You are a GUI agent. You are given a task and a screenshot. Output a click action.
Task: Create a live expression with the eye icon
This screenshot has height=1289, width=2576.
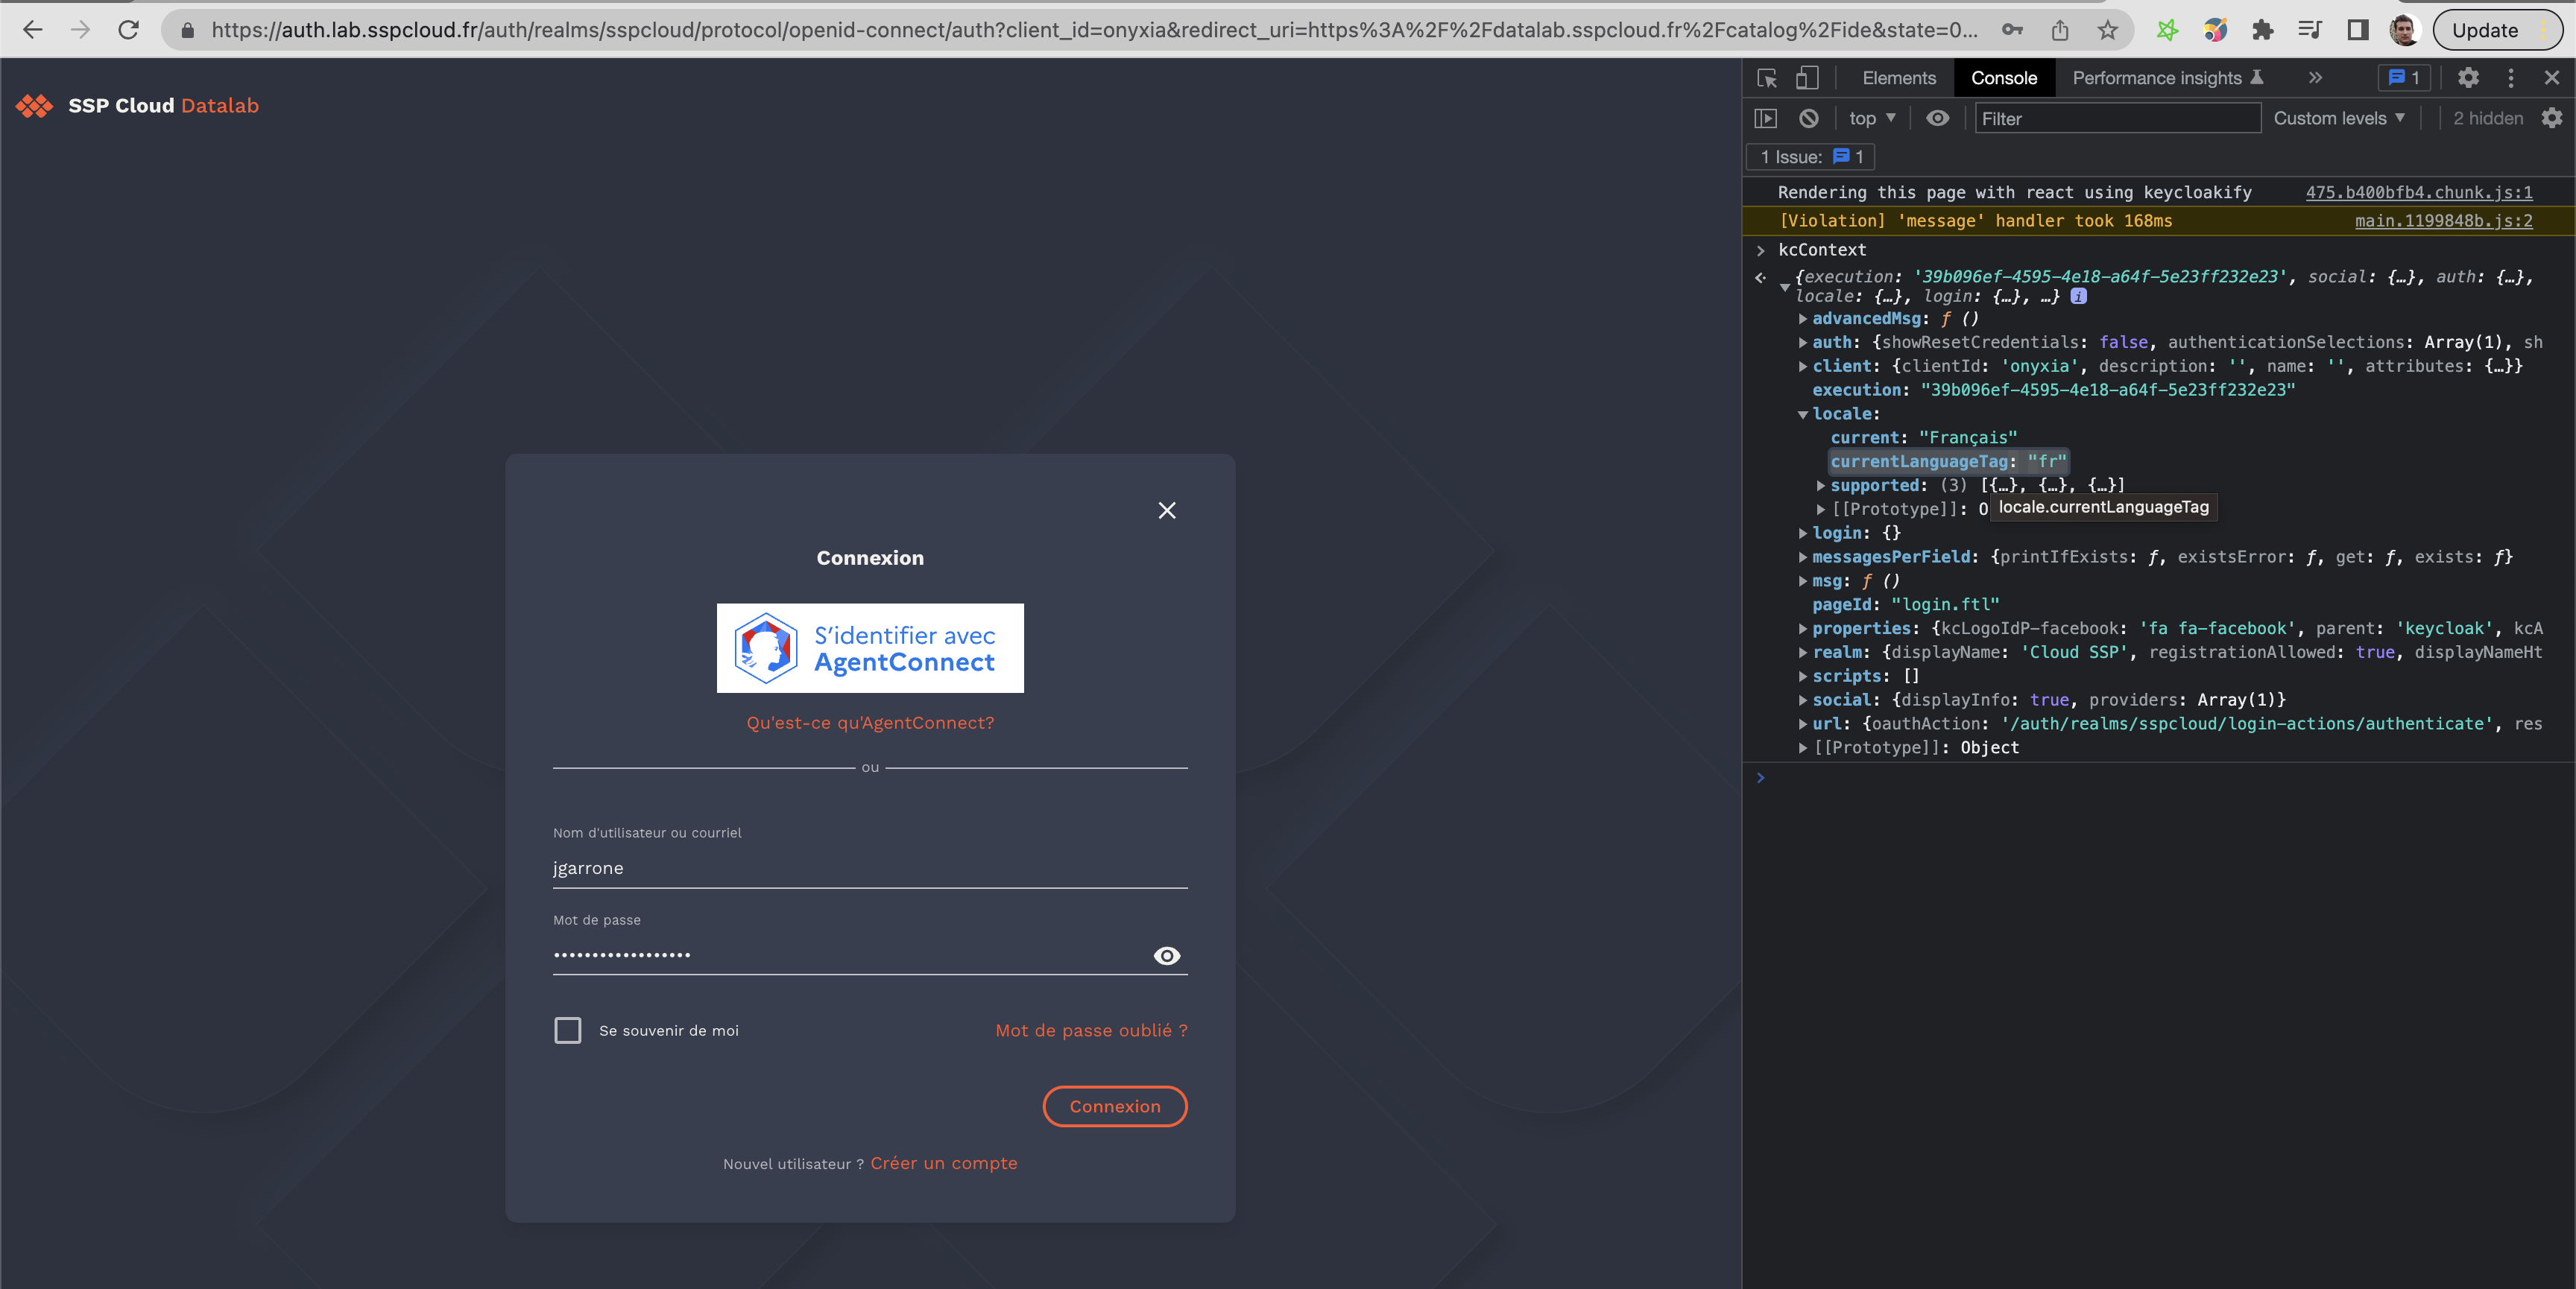click(1938, 118)
